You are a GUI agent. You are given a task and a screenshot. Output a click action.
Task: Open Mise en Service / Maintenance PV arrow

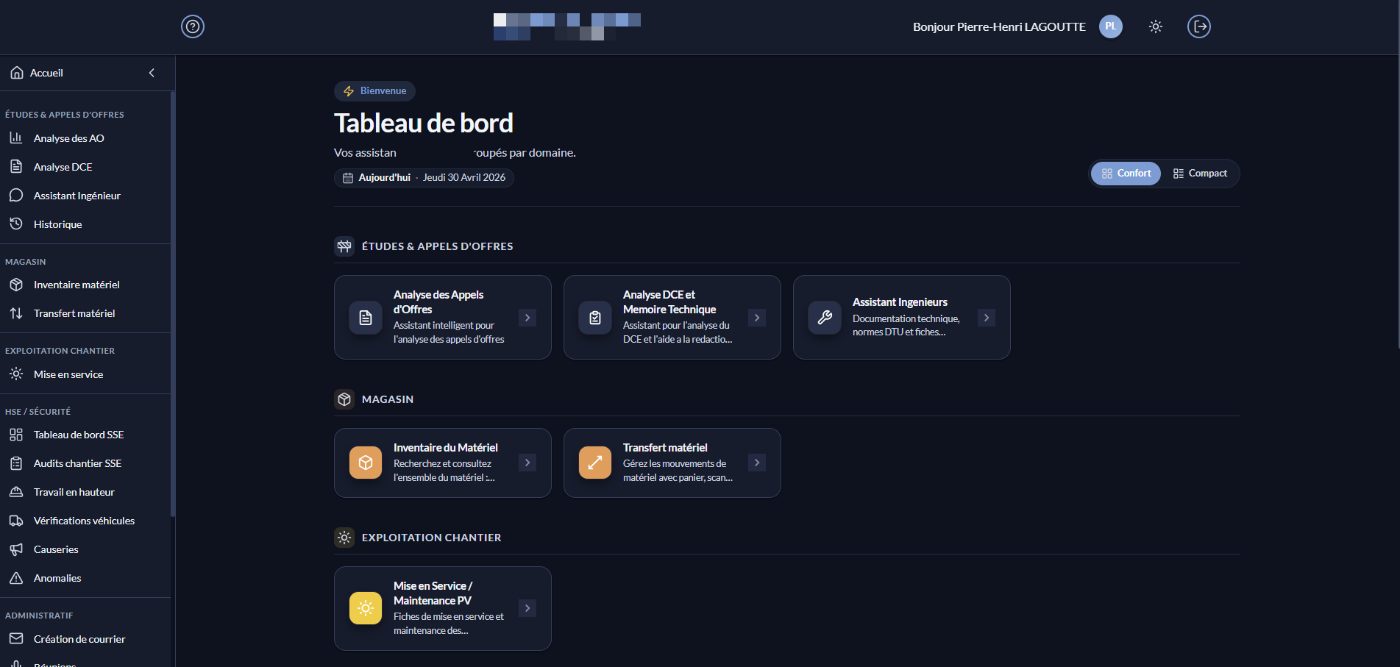click(x=528, y=608)
